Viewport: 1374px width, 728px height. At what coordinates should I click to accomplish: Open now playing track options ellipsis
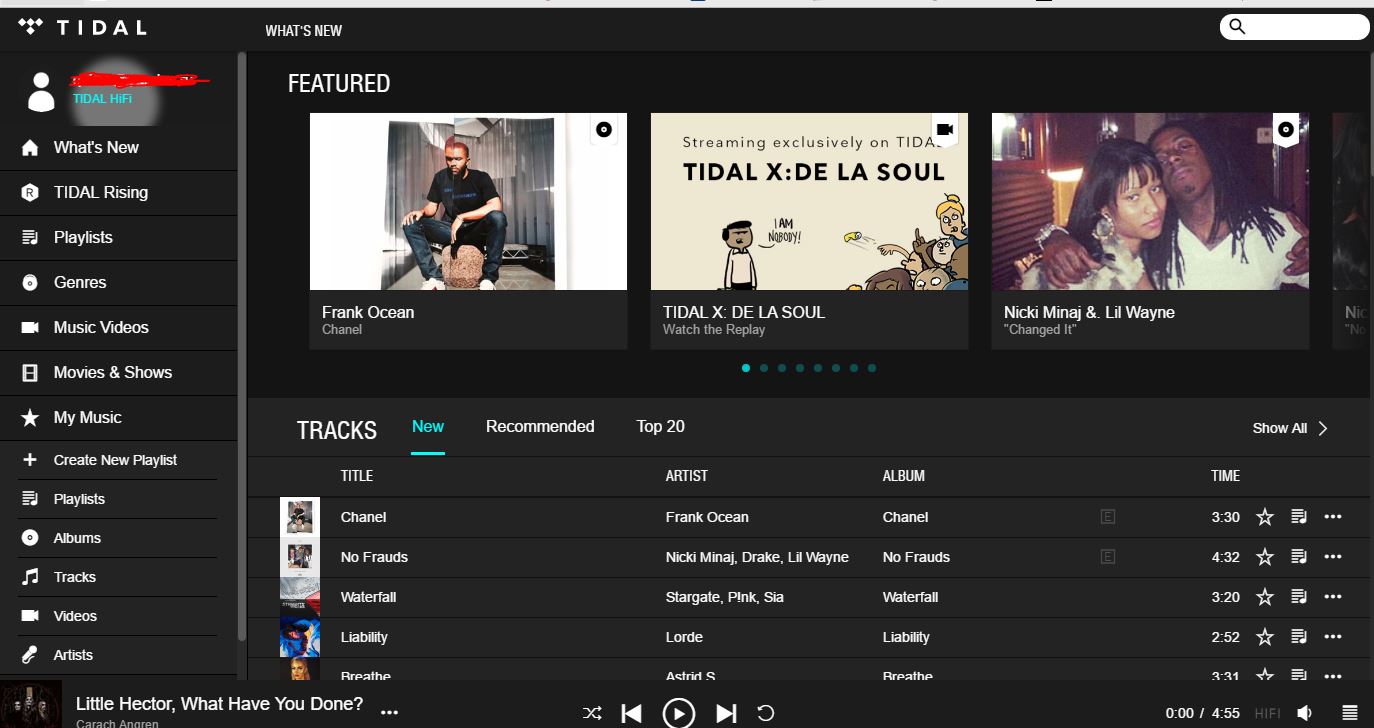point(390,713)
